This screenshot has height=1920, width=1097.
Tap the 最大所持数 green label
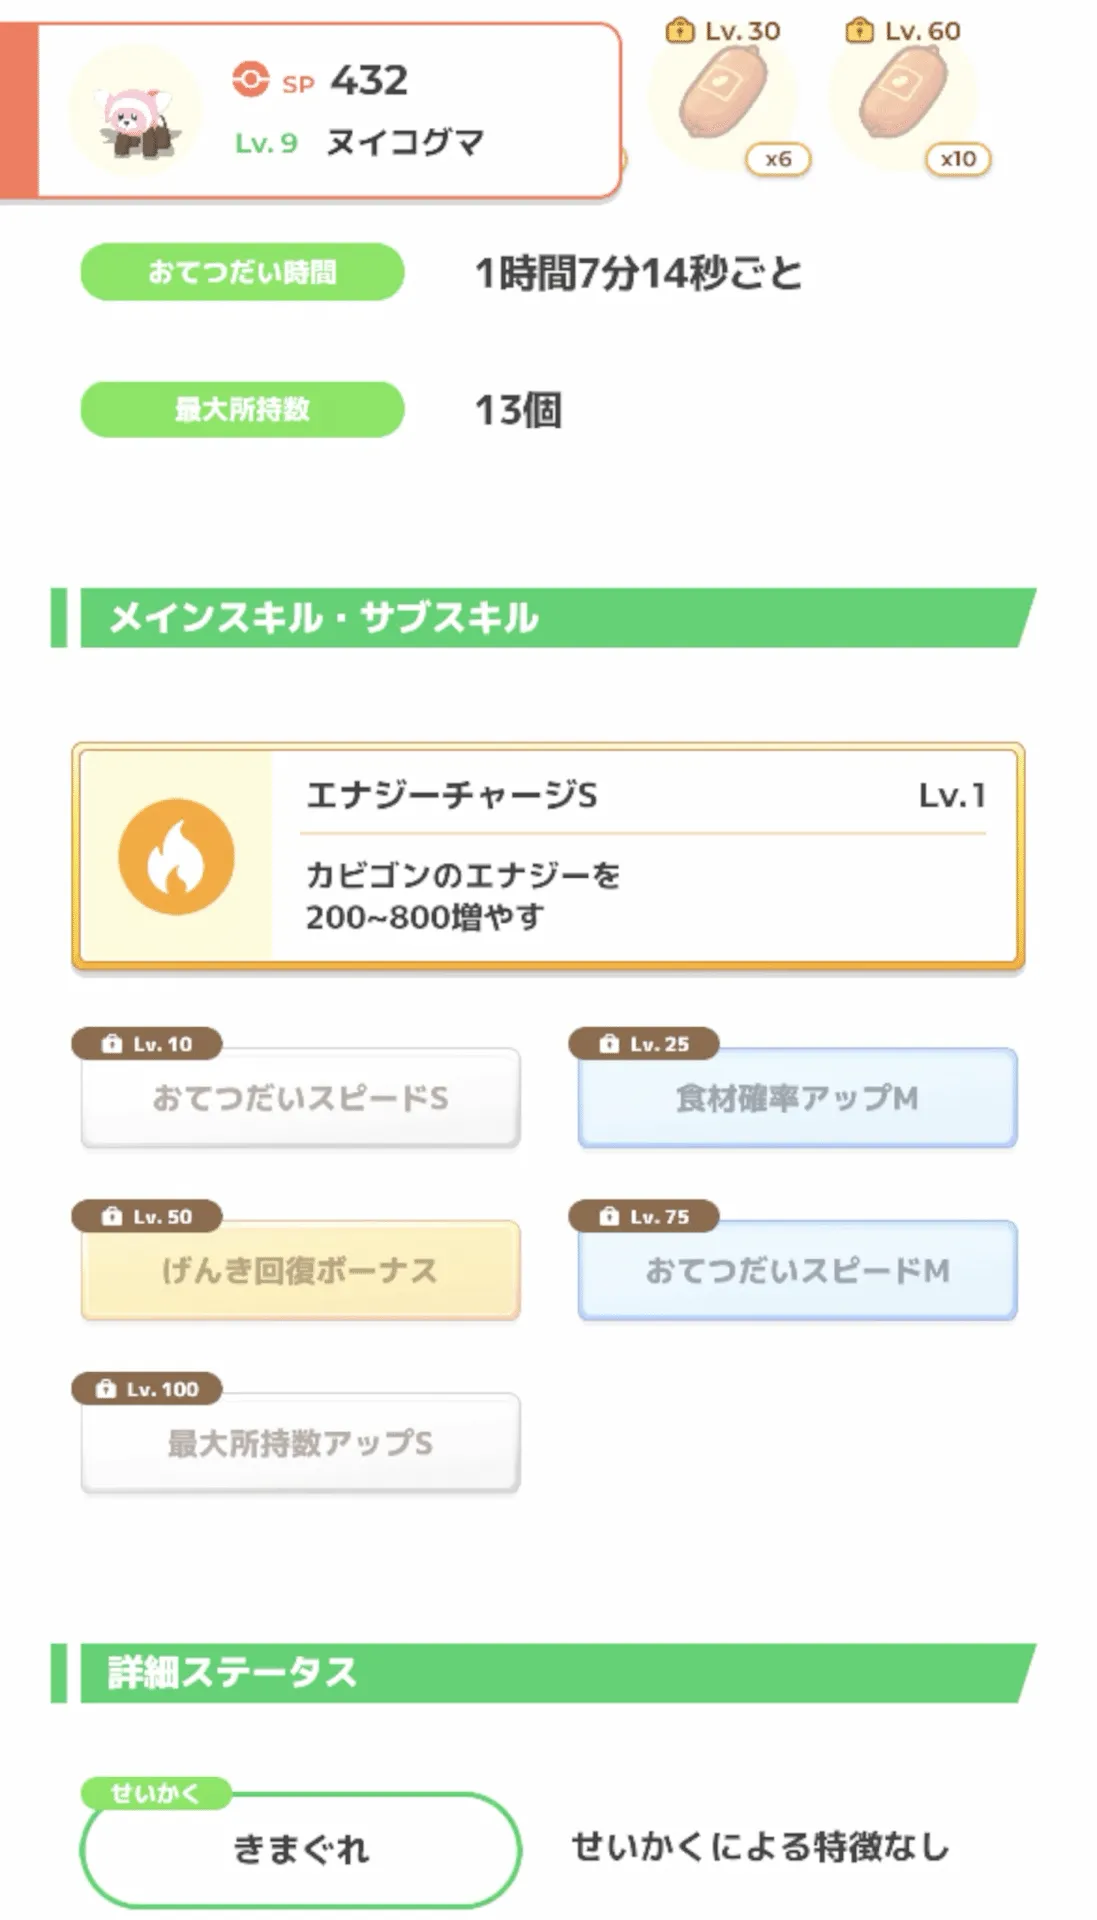pos(242,409)
